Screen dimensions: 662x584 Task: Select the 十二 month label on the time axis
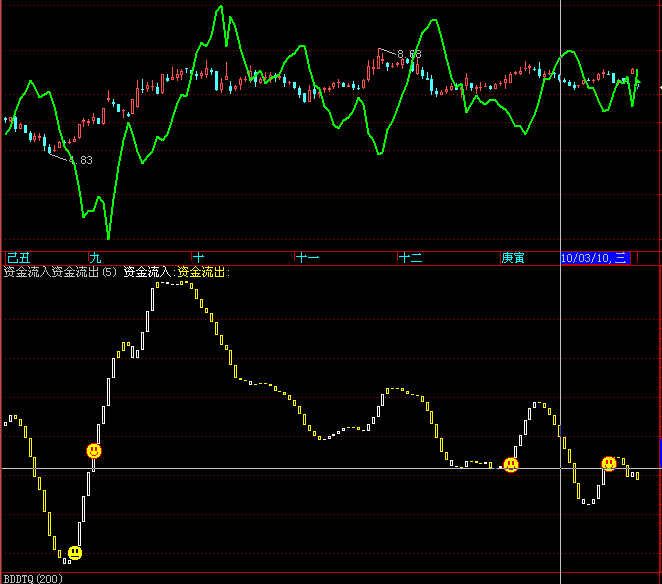(410, 258)
